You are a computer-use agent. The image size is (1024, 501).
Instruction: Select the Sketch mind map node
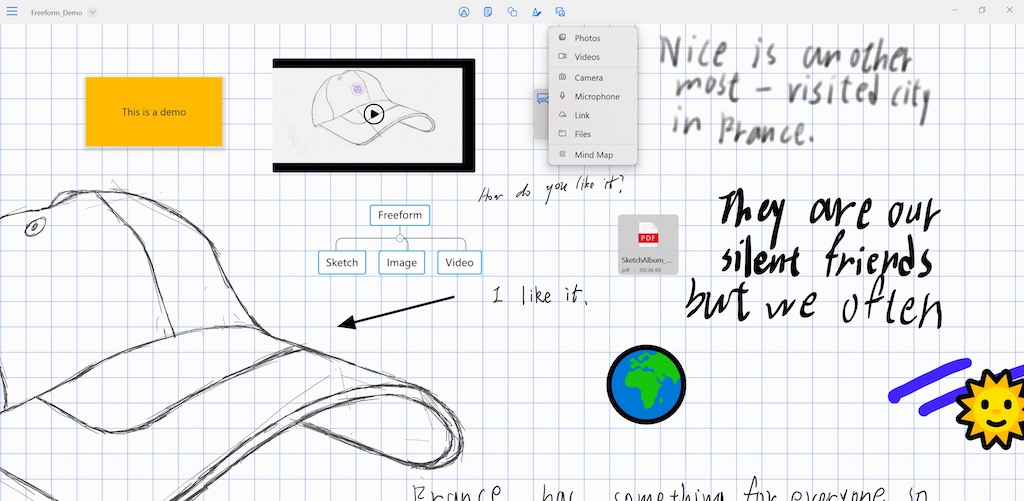(341, 263)
